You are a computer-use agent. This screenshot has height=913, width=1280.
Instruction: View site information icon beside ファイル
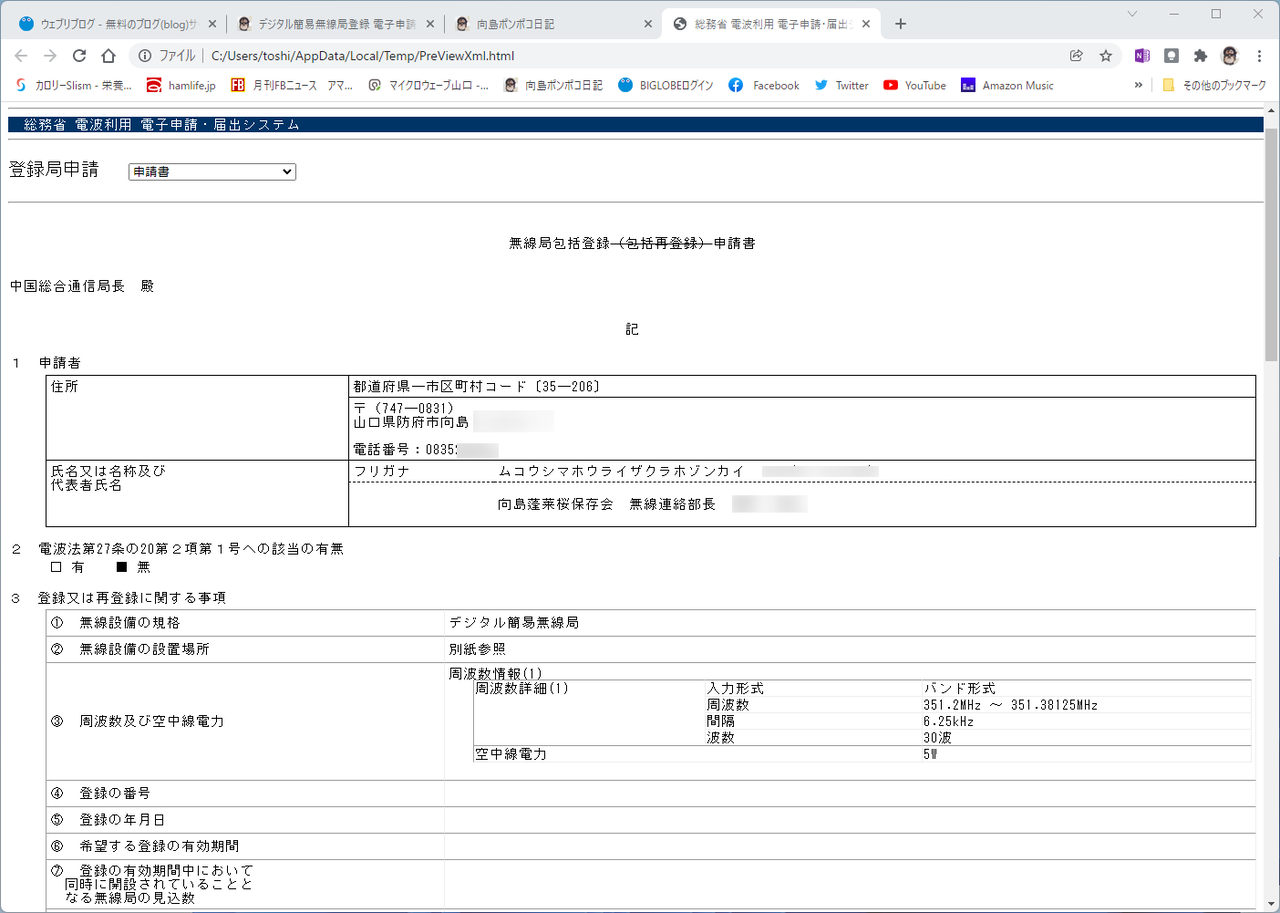pyautogui.click(x=145, y=56)
